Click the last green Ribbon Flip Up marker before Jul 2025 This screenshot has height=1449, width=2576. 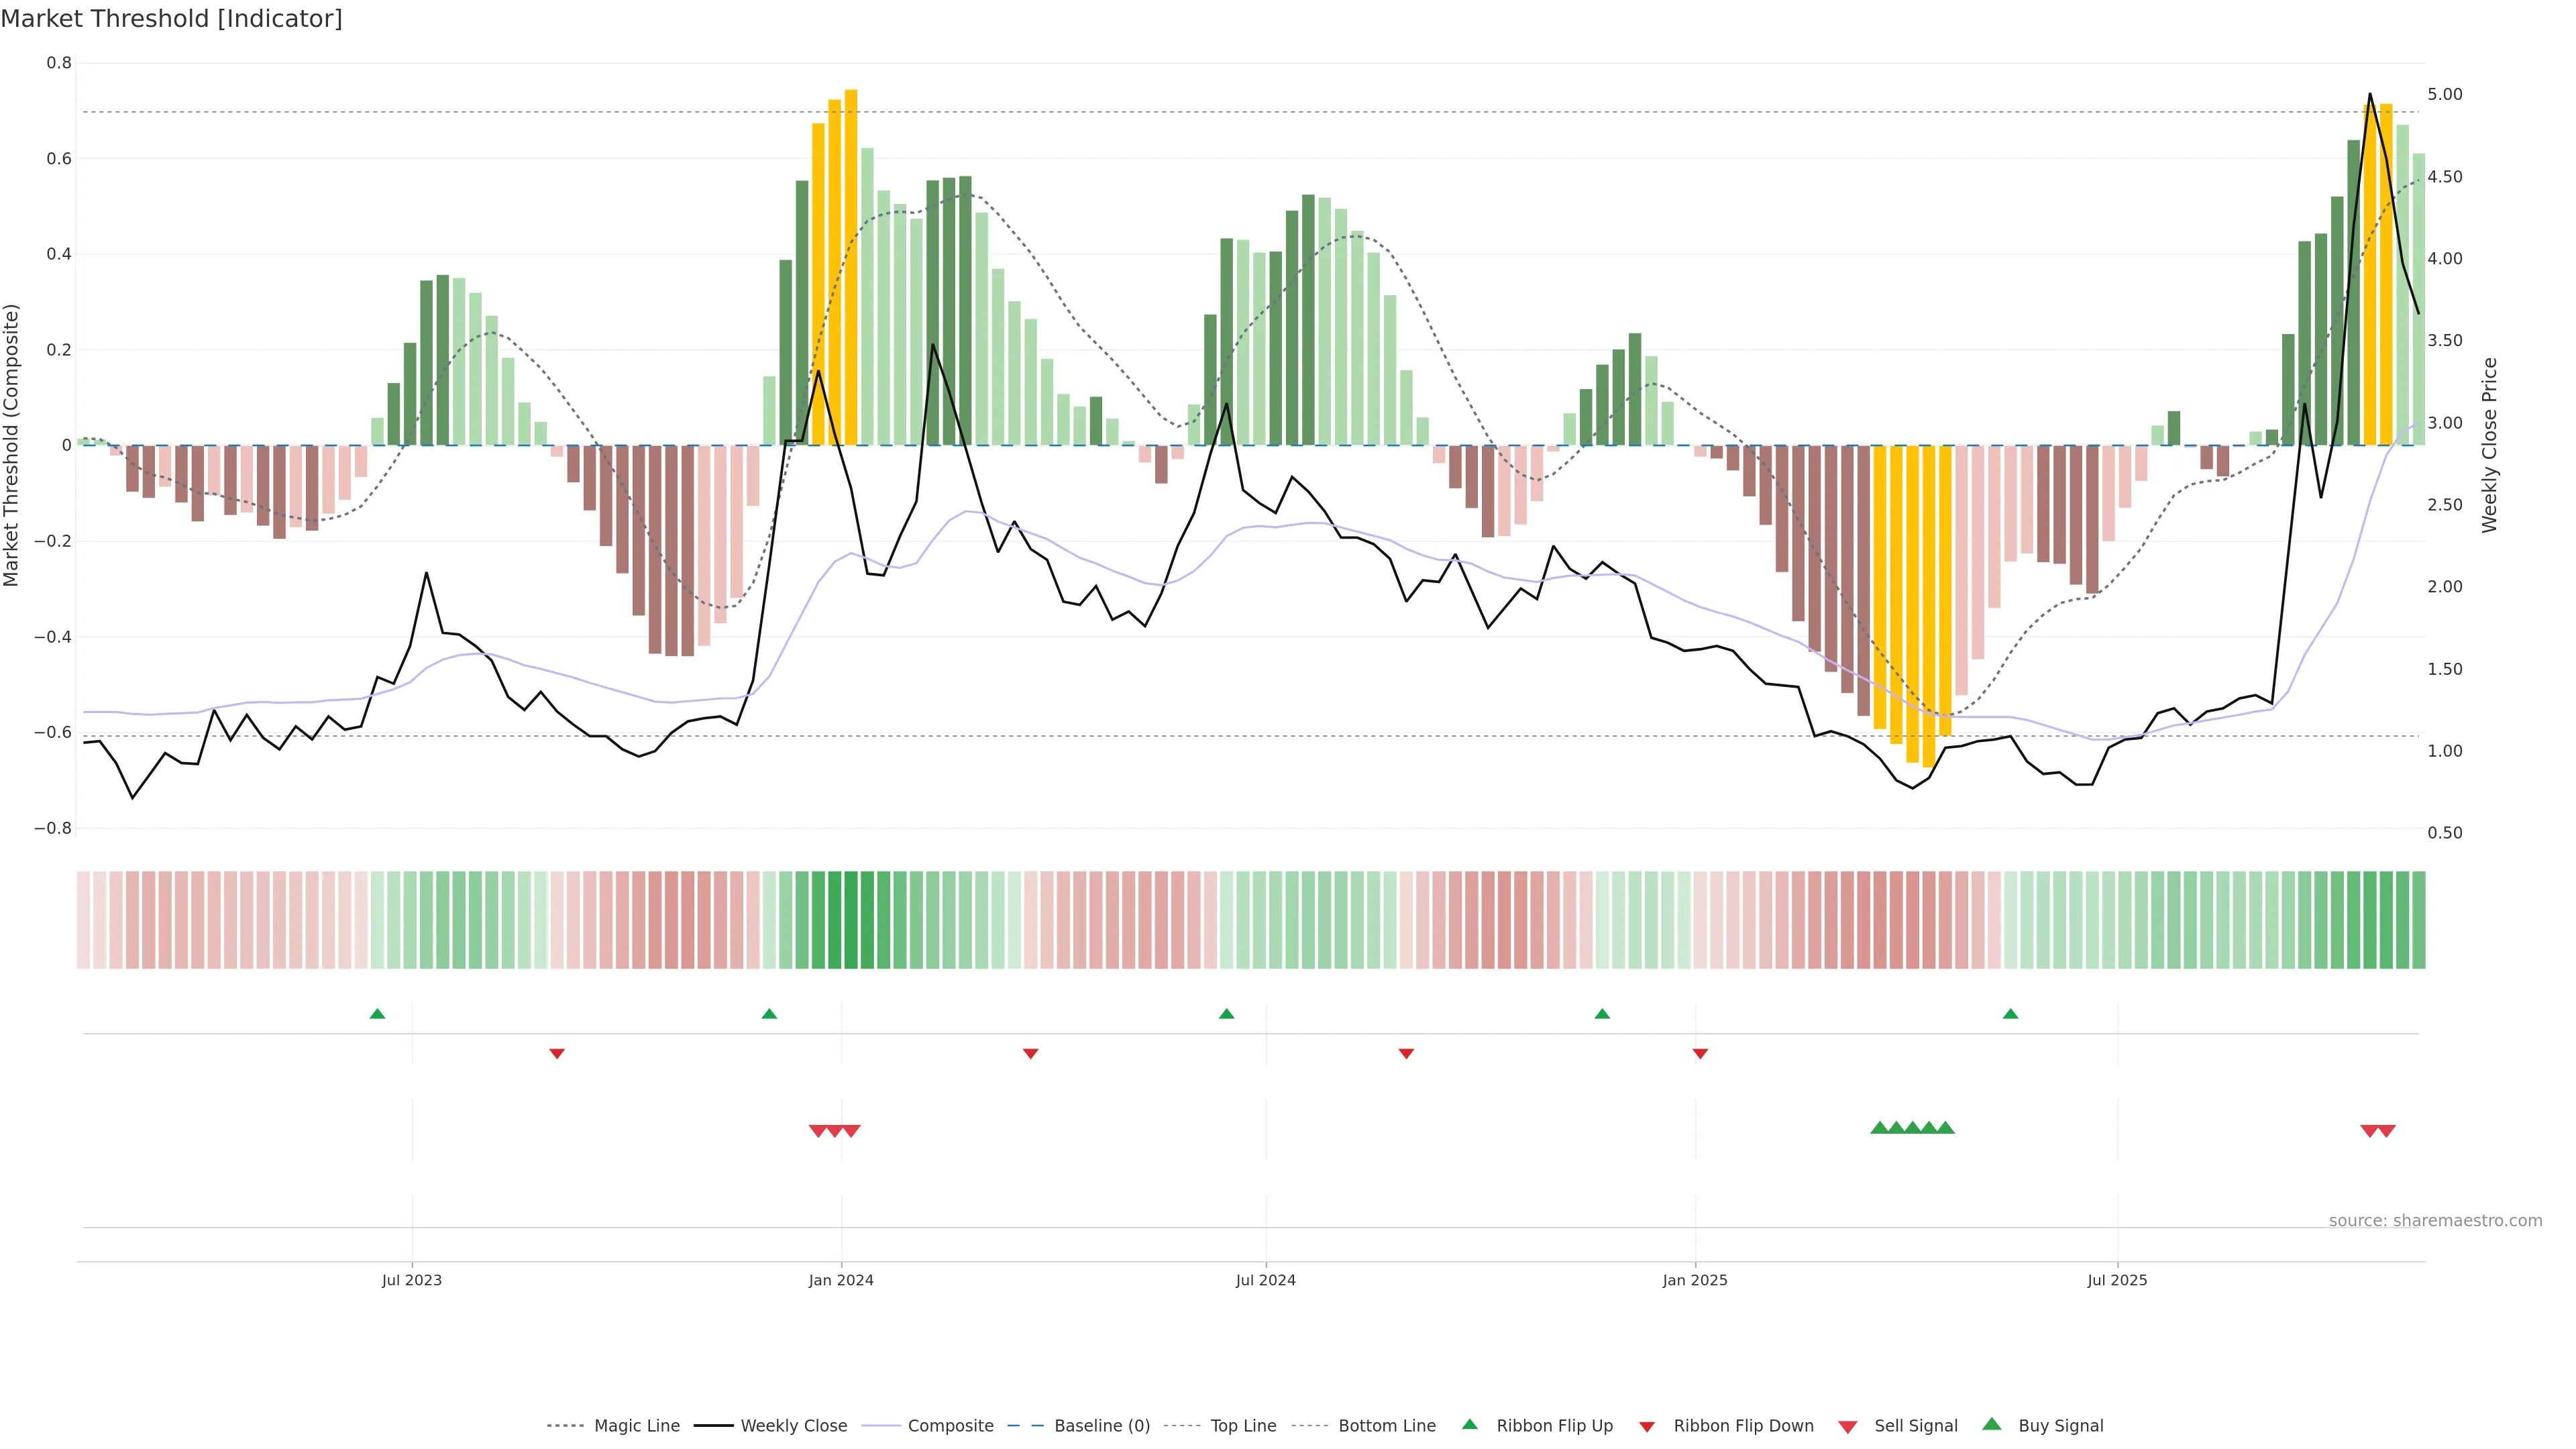2011,1014
